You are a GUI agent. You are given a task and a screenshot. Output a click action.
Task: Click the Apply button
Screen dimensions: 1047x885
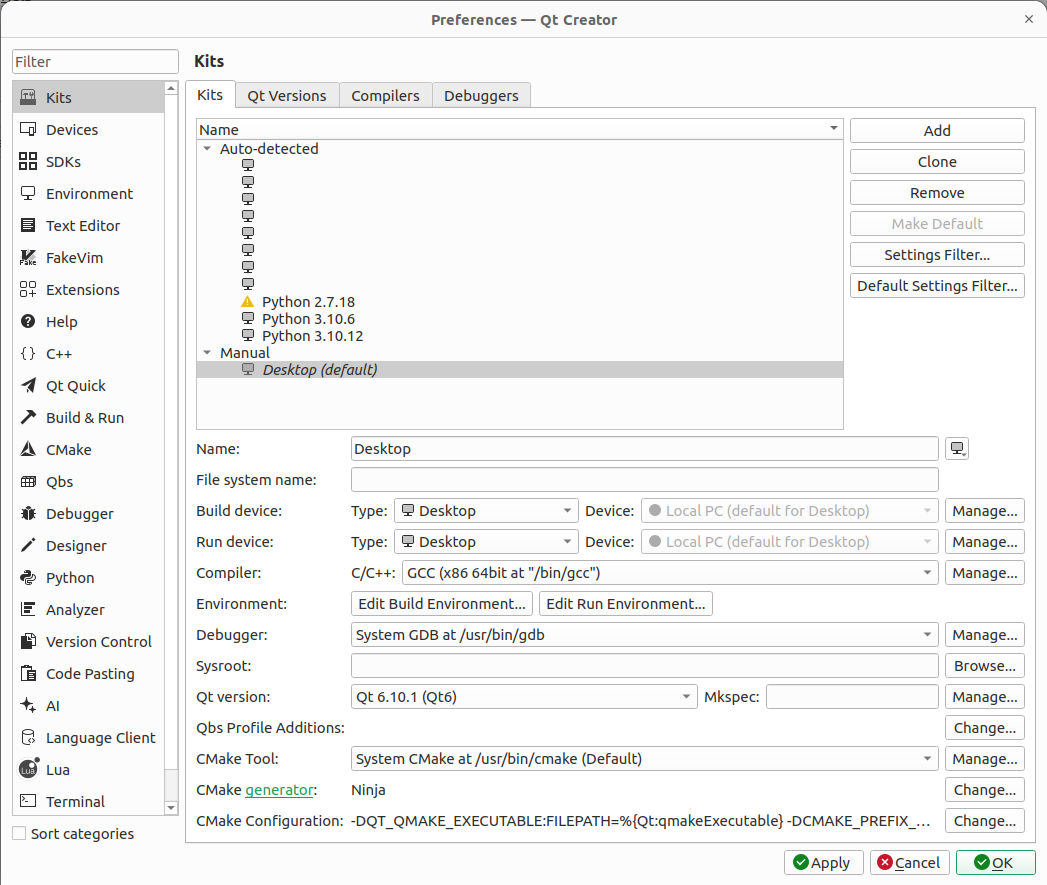823,863
